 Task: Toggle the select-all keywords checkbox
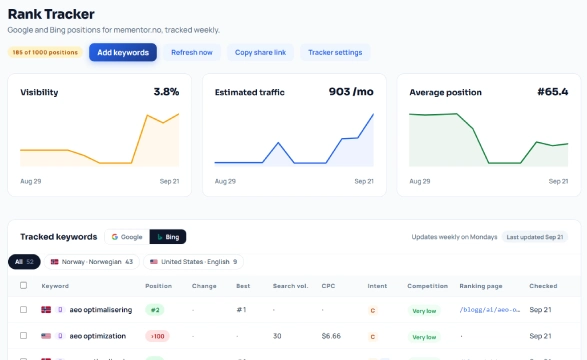point(24,286)
